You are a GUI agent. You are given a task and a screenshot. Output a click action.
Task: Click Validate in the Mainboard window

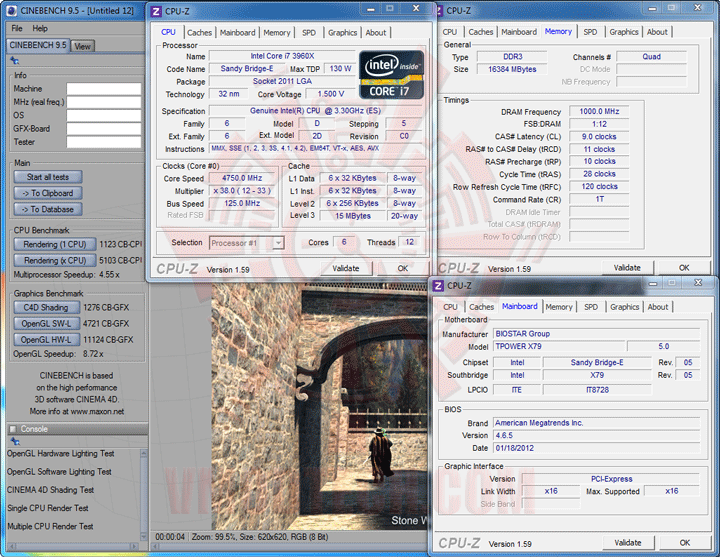point(627,542)
